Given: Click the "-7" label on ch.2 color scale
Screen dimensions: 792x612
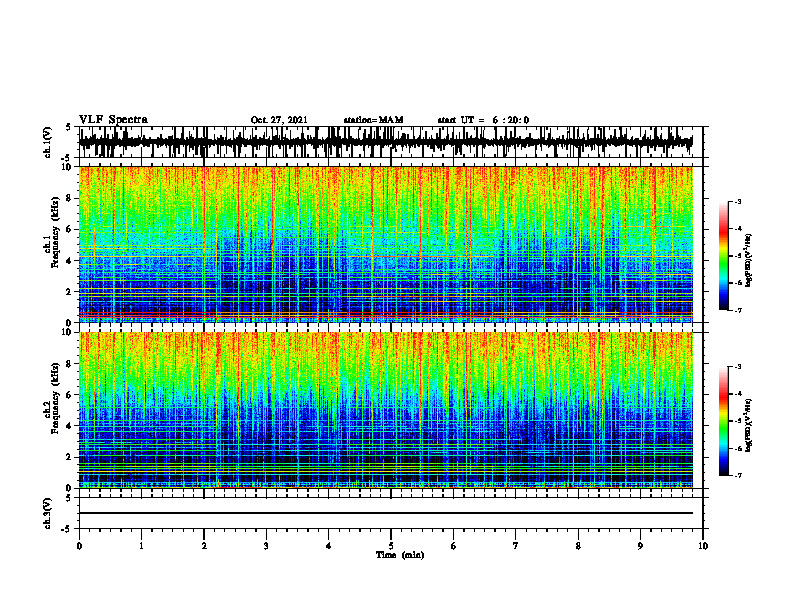Looking at the screenshot, I should [x=738, y=476].
